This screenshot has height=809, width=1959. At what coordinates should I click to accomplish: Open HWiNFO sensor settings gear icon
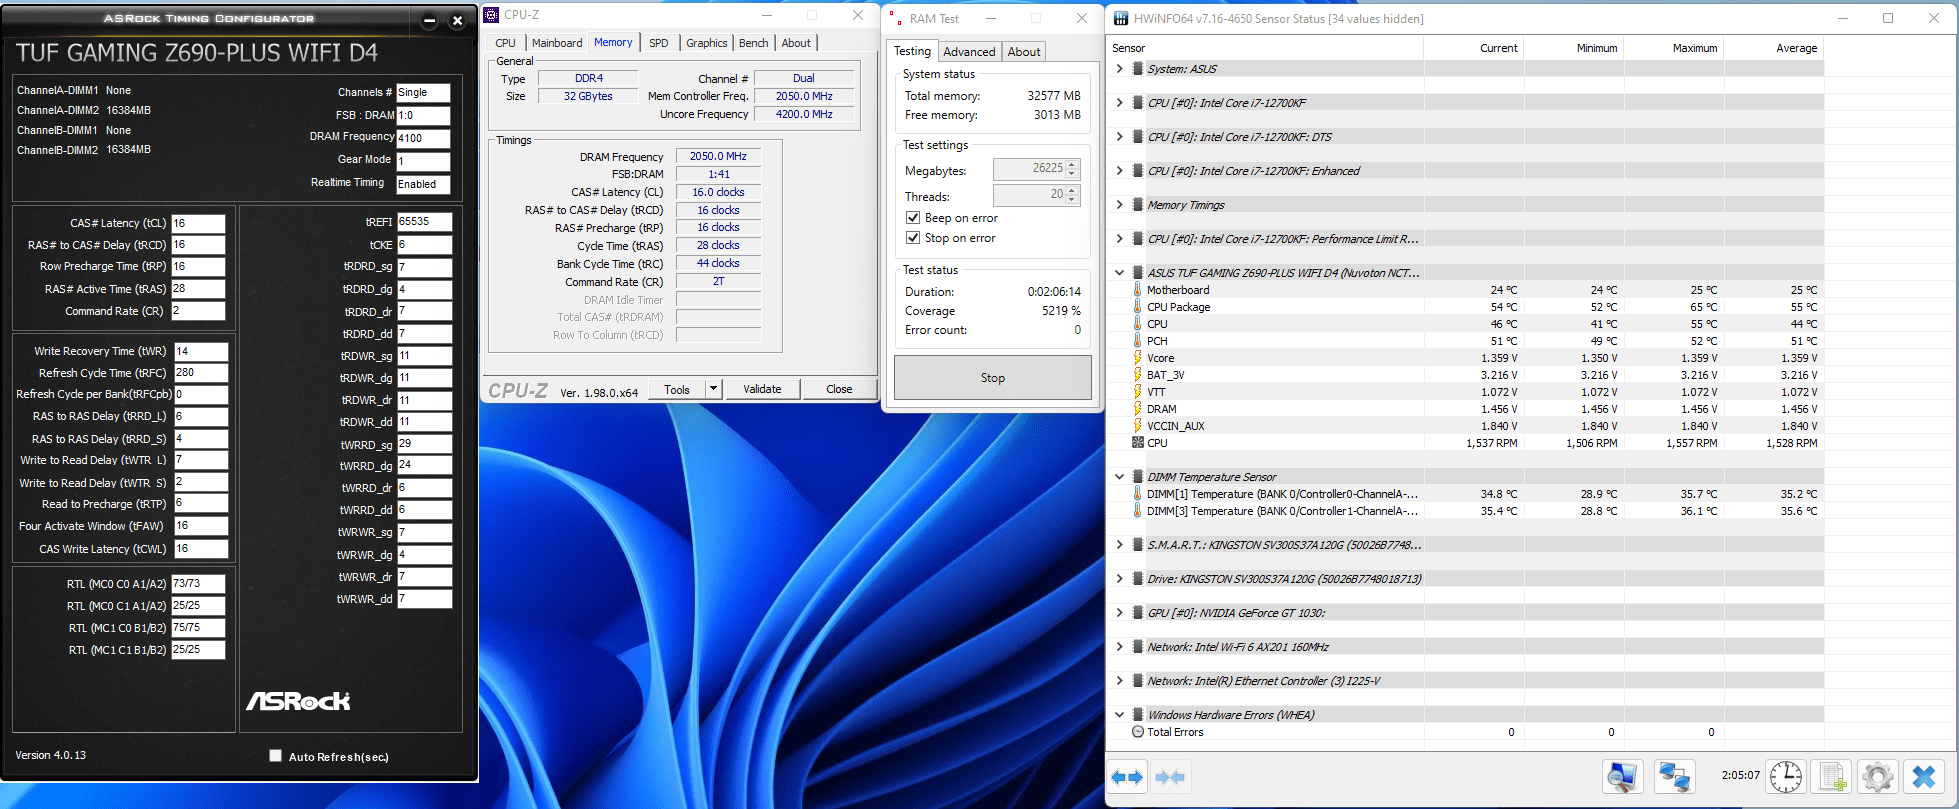[x=1877, y=777]
